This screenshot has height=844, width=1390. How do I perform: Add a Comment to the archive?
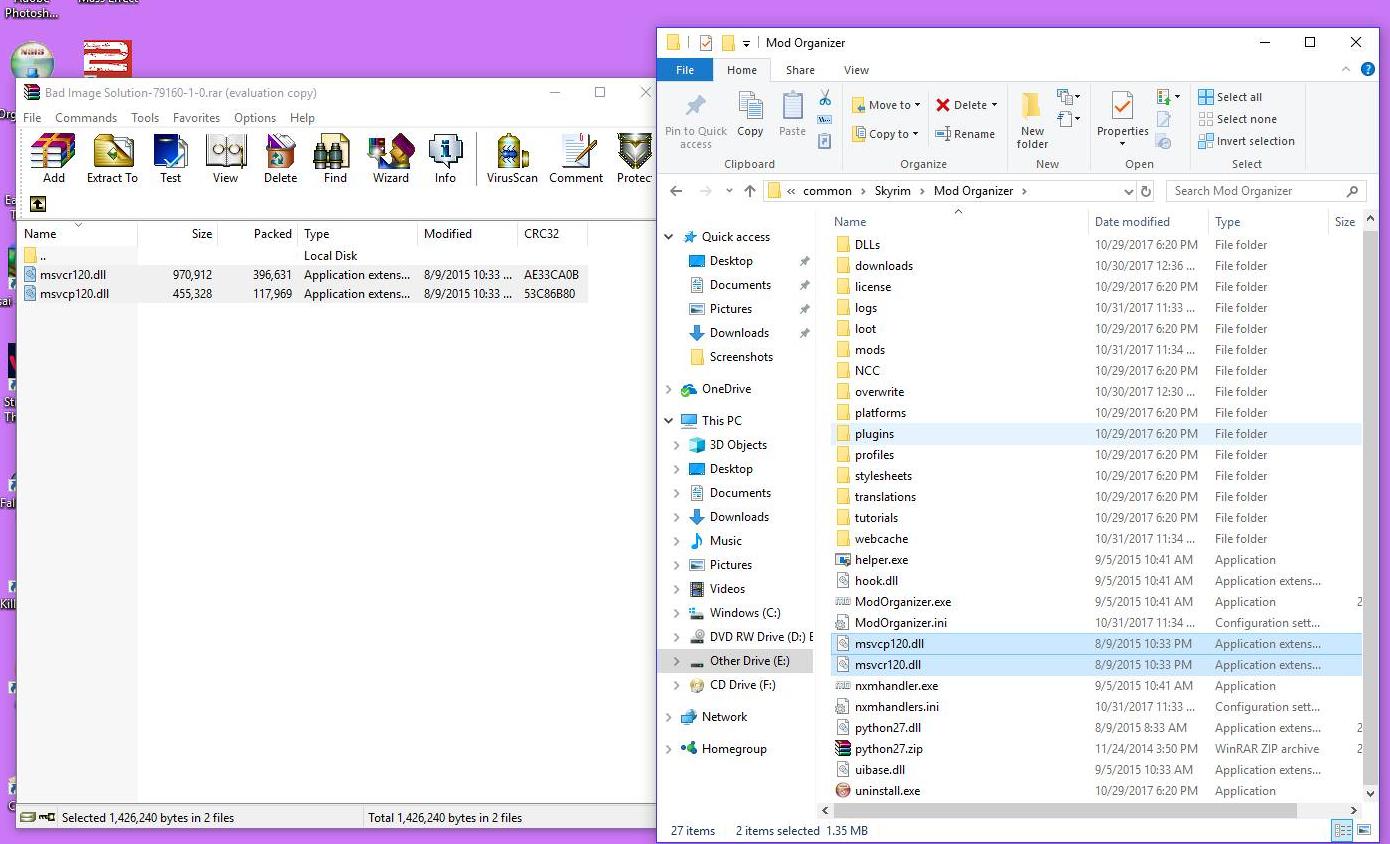(576, 158)
